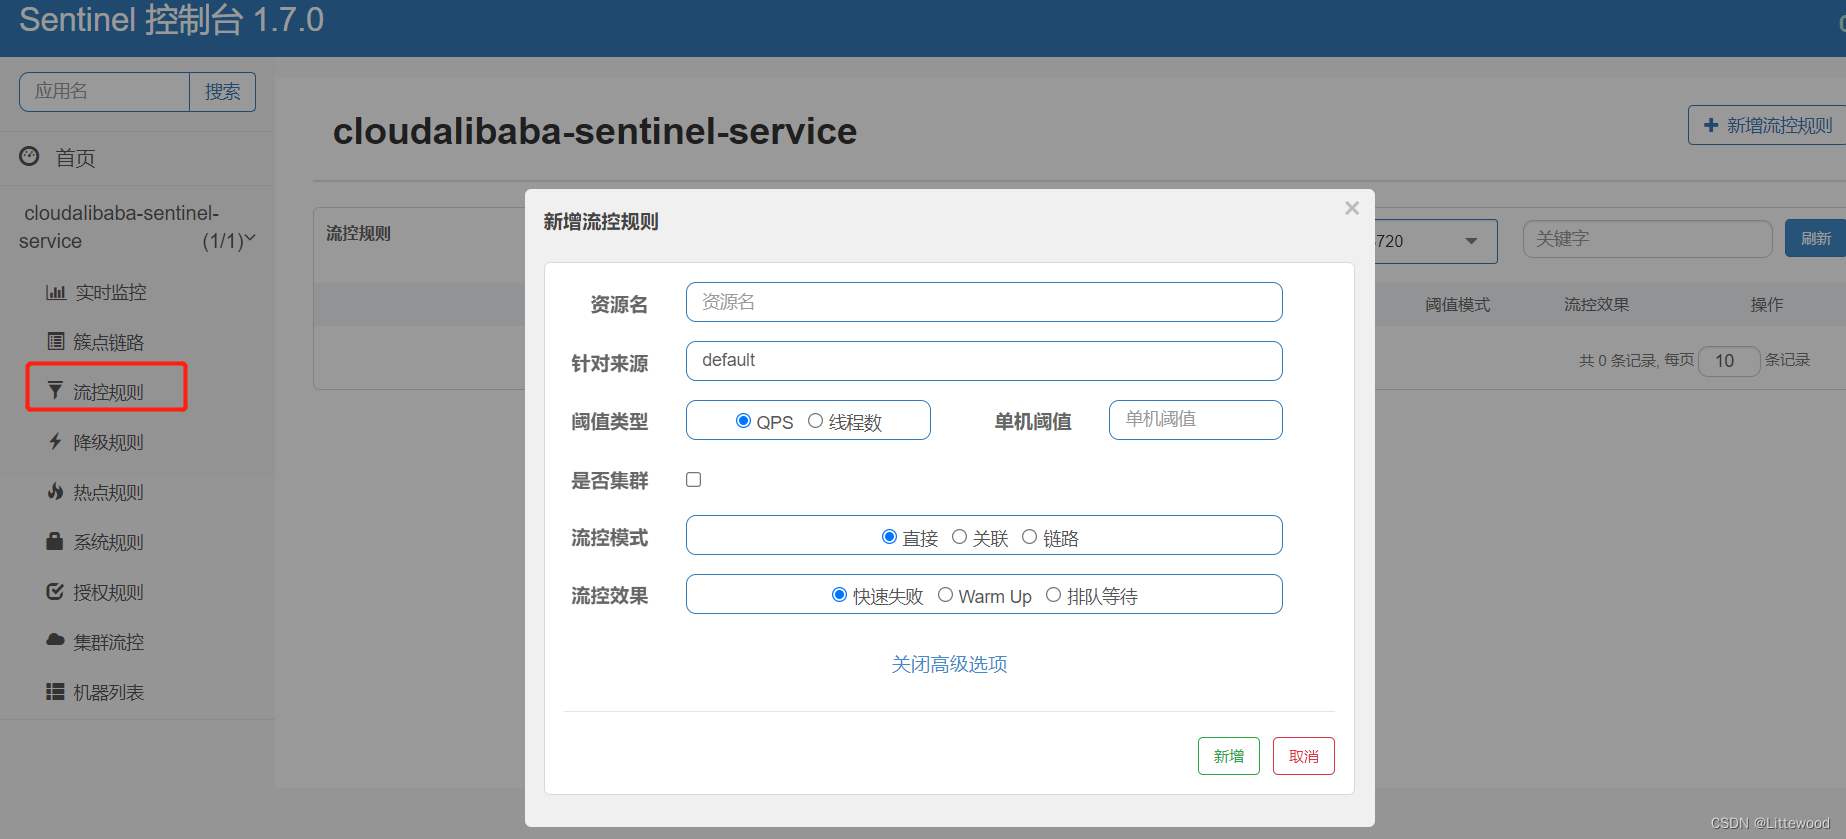Select Warm Up flow control effect
The width and height of the screenshot is (1846, 839).
(x=945, y=595)
